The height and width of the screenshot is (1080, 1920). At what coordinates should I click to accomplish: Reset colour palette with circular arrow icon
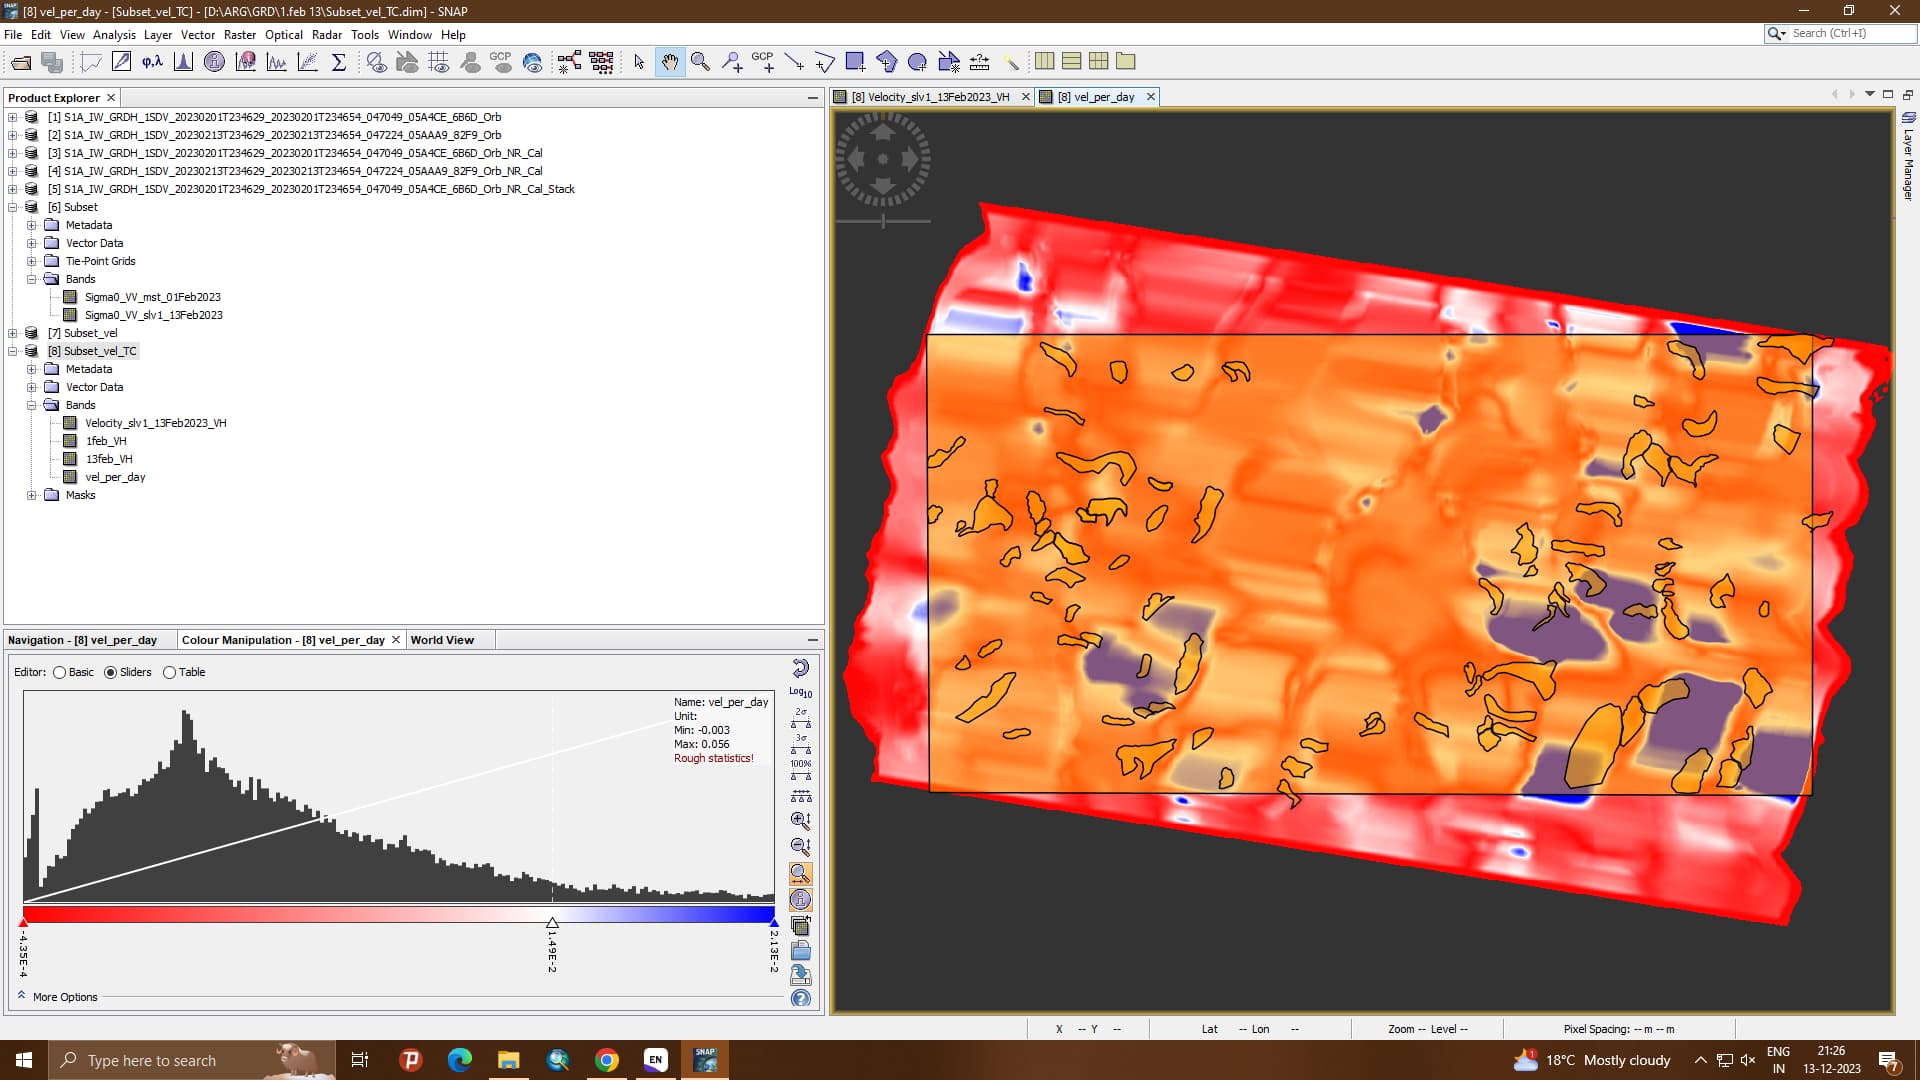click(x=800, y=668)
